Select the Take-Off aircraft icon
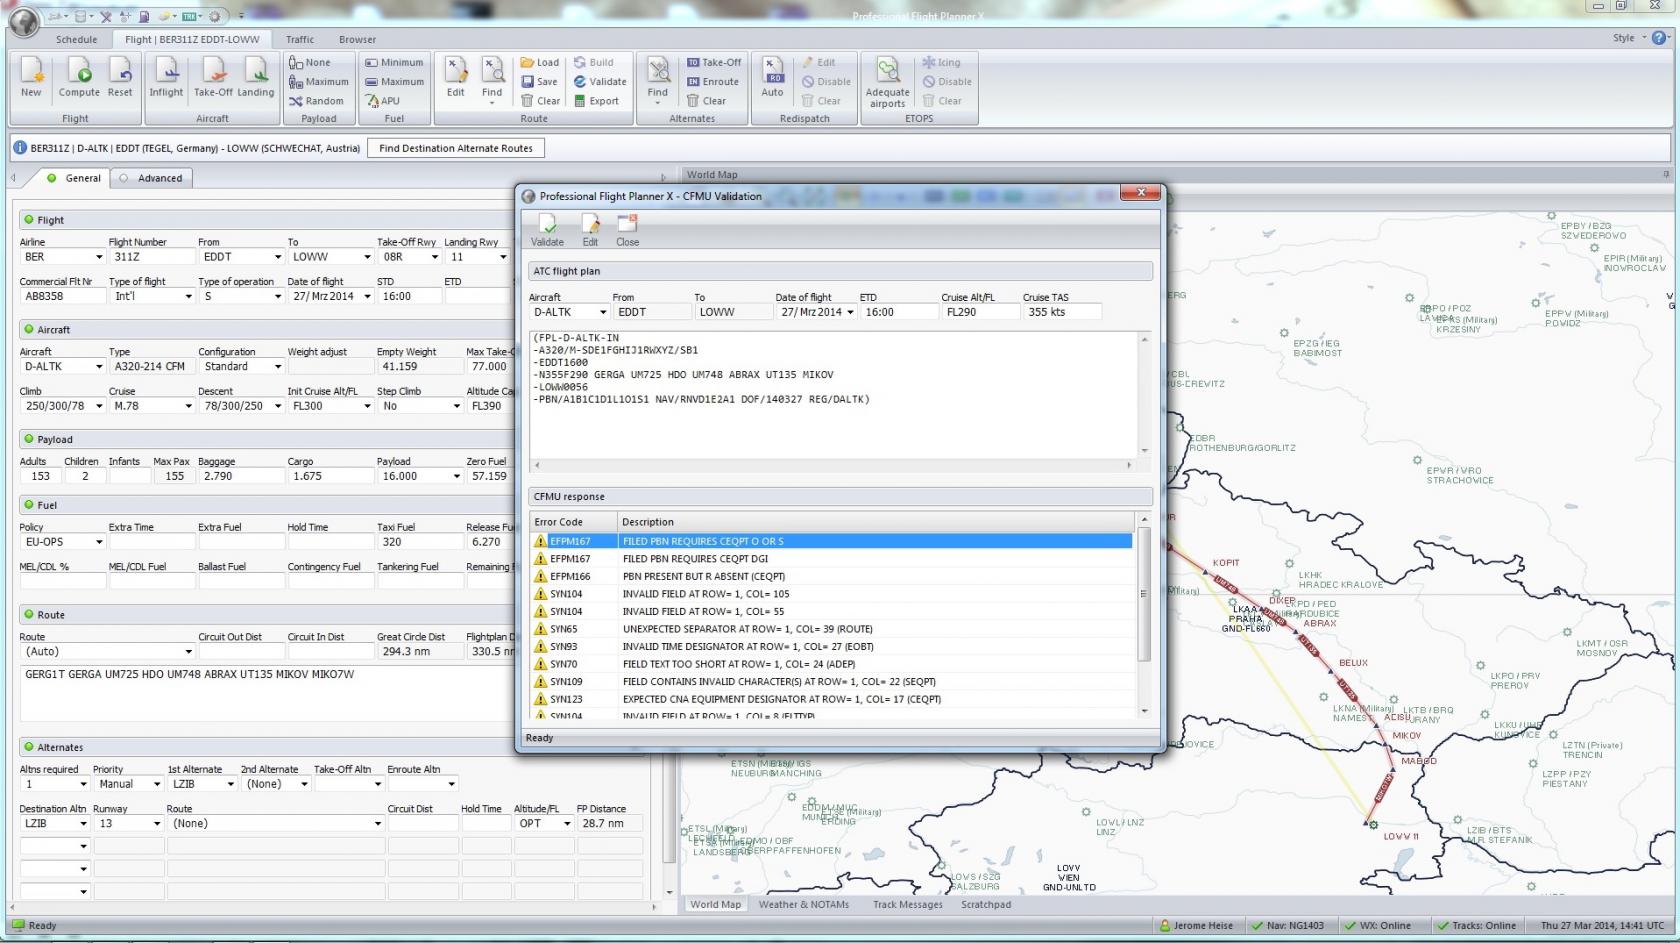Screen dimensions: 1680x943 click(x=212, y=77)
